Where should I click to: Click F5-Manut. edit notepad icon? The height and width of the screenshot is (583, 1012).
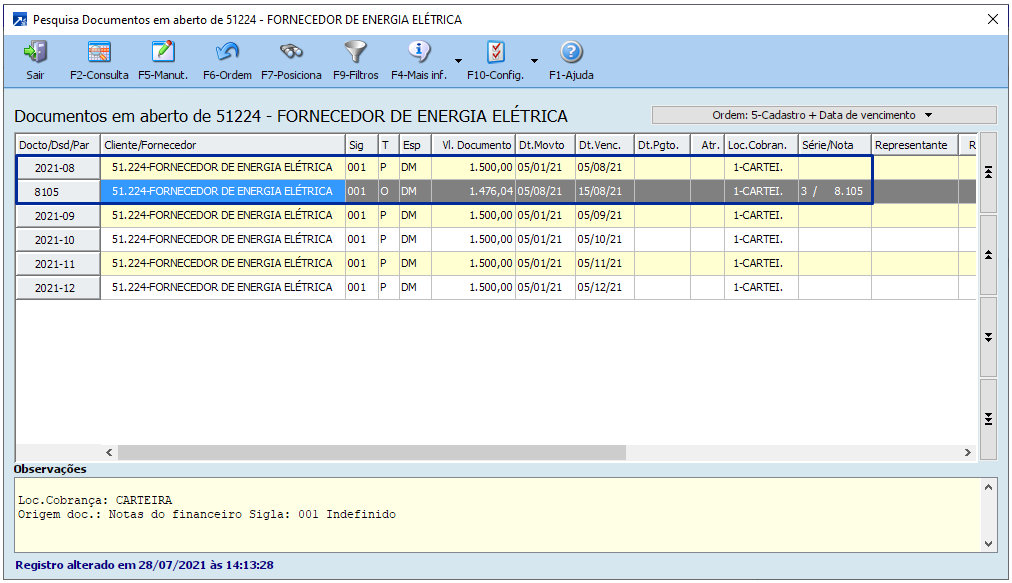pyautogui.click(x=163, y=52)
